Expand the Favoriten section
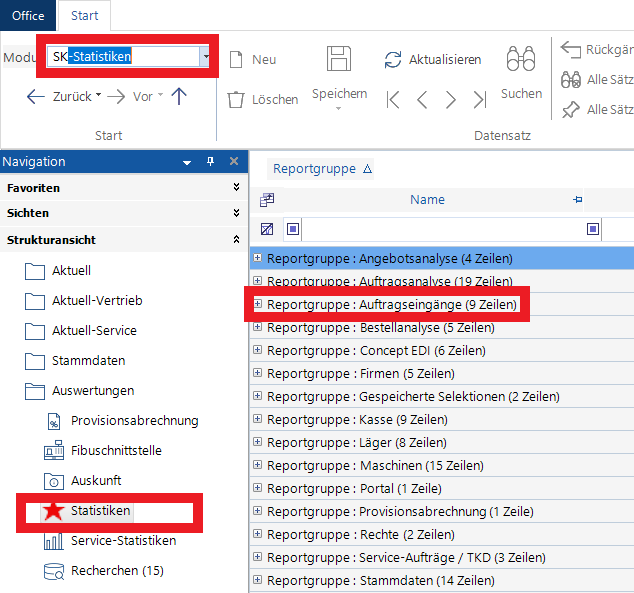The height and width of the screenshot is (593, 634). point(236,187)
